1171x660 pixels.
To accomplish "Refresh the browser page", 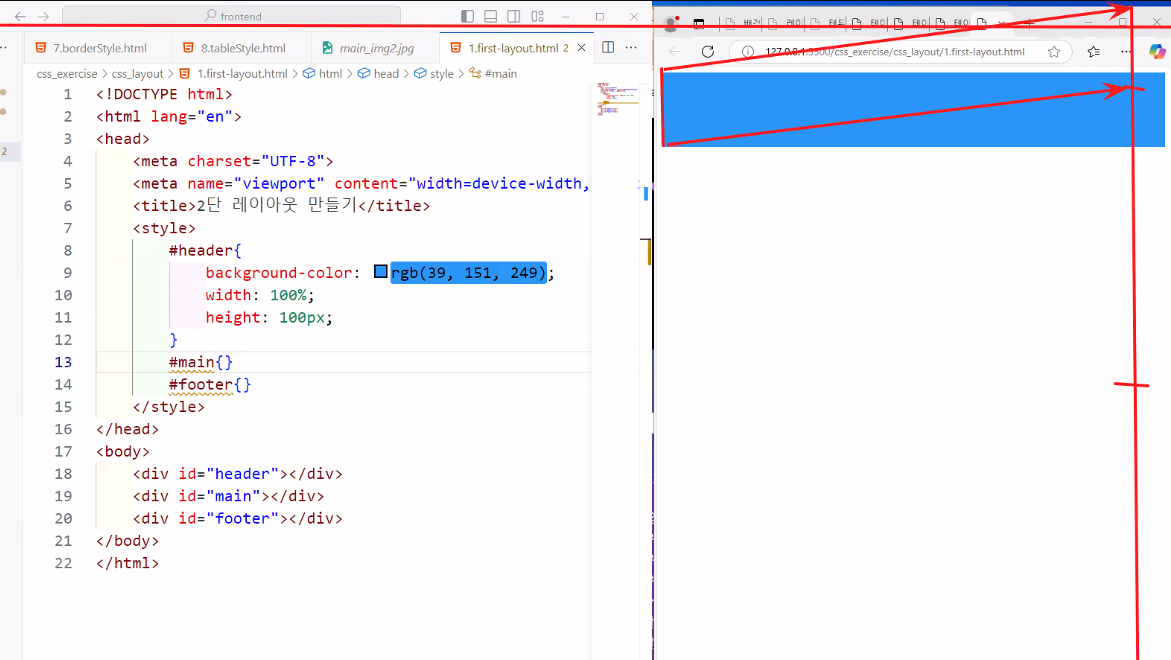I will [708, 52].
